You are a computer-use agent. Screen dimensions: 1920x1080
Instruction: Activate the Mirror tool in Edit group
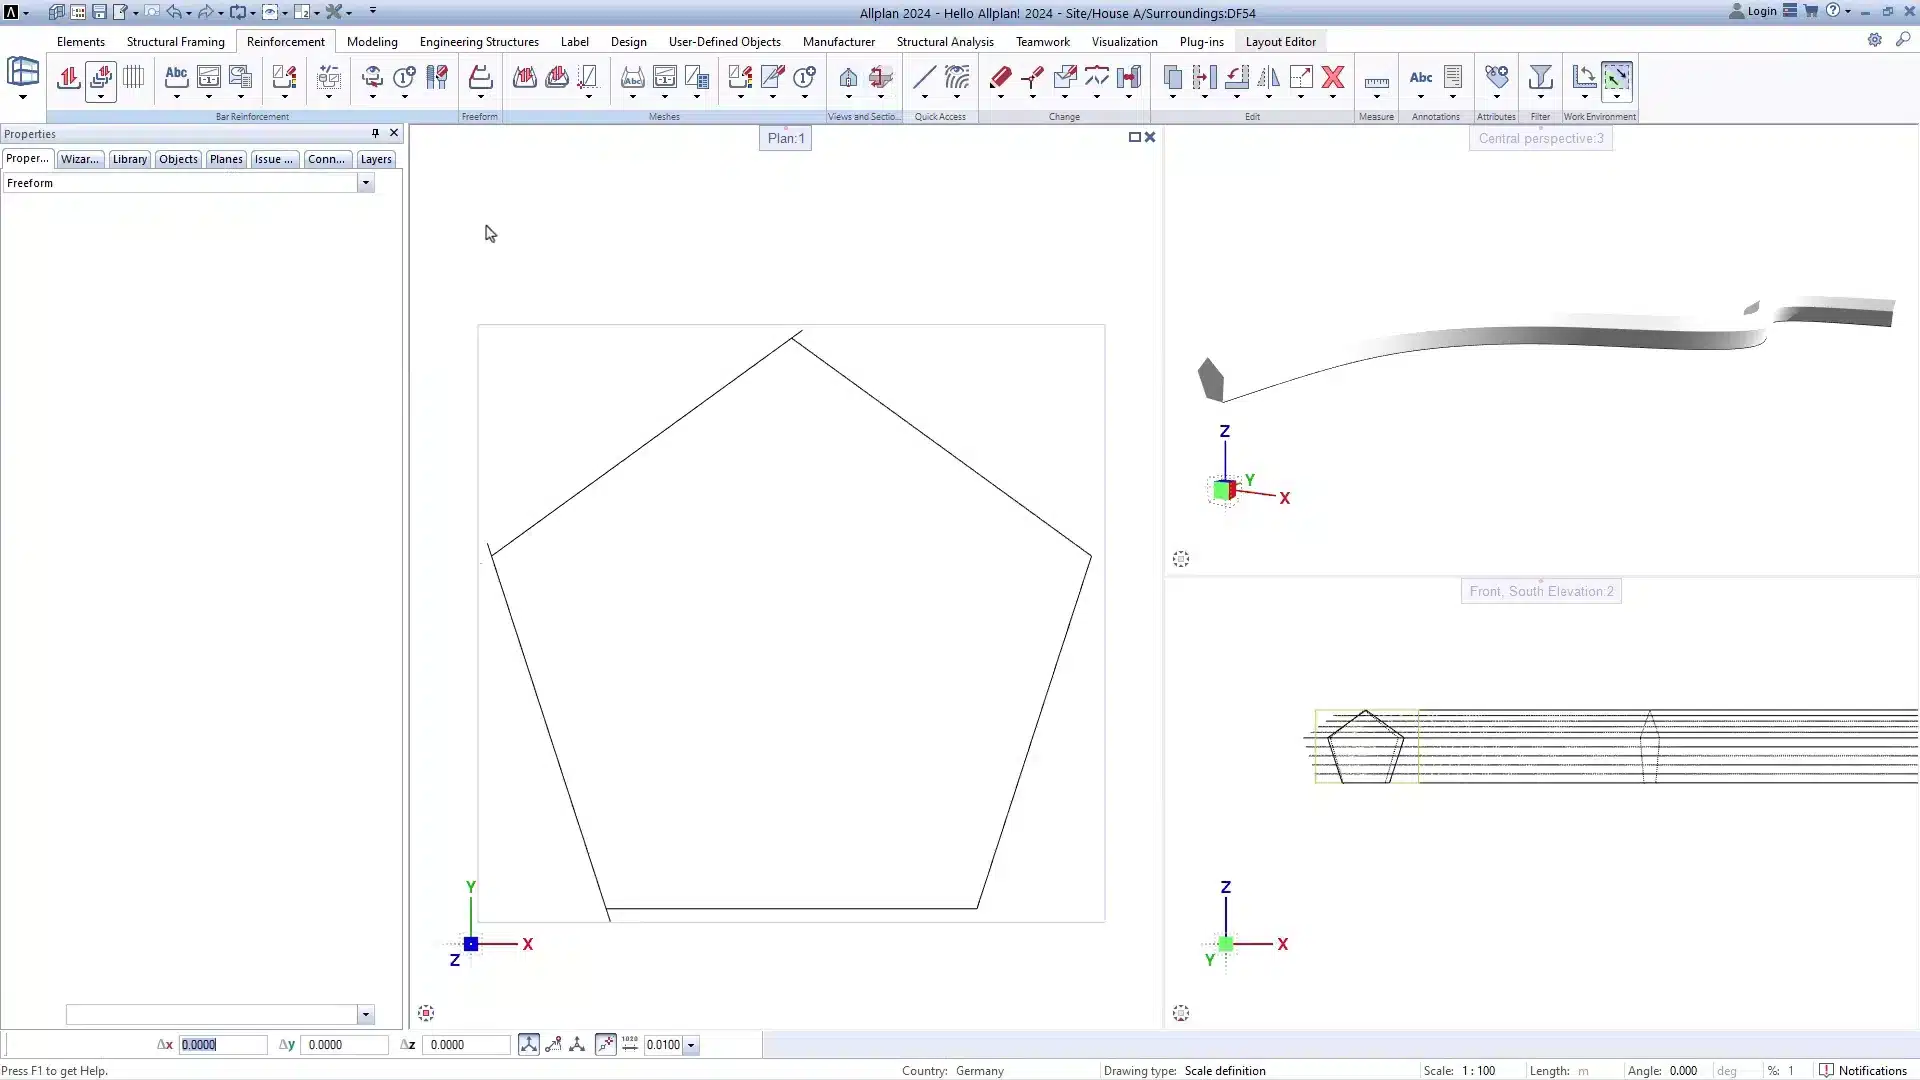[x=1270, y=78]
